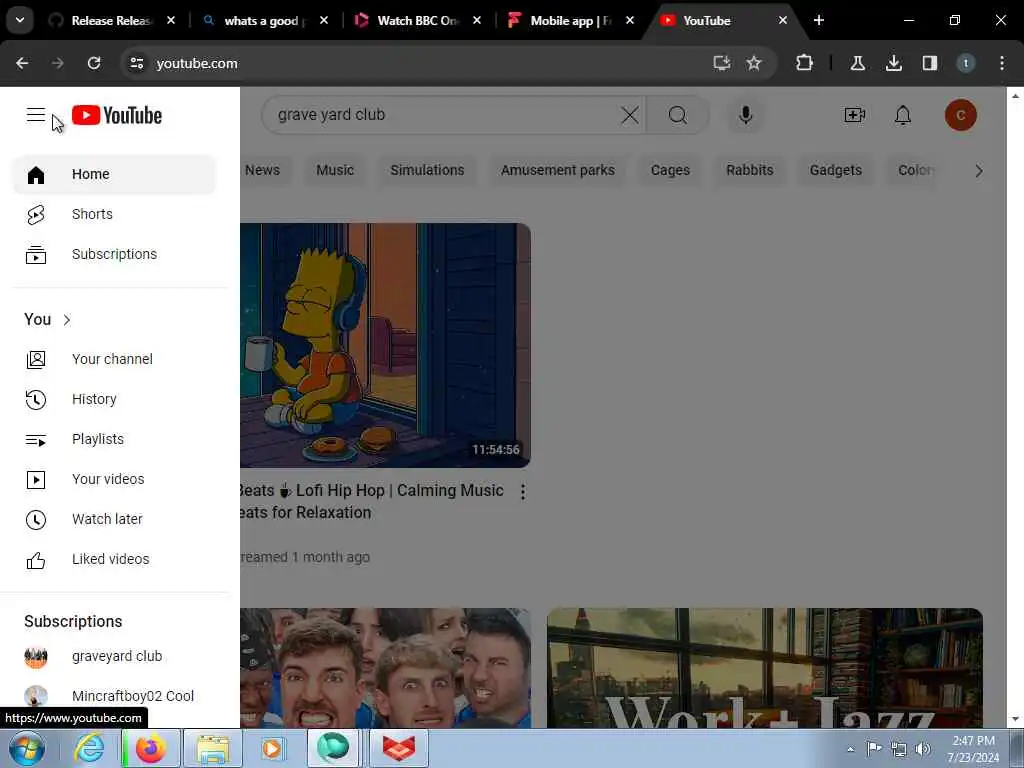Open the file explorer taskbar icon
Viewport: 1024px width, 768px height.
[x=213, y=748]
